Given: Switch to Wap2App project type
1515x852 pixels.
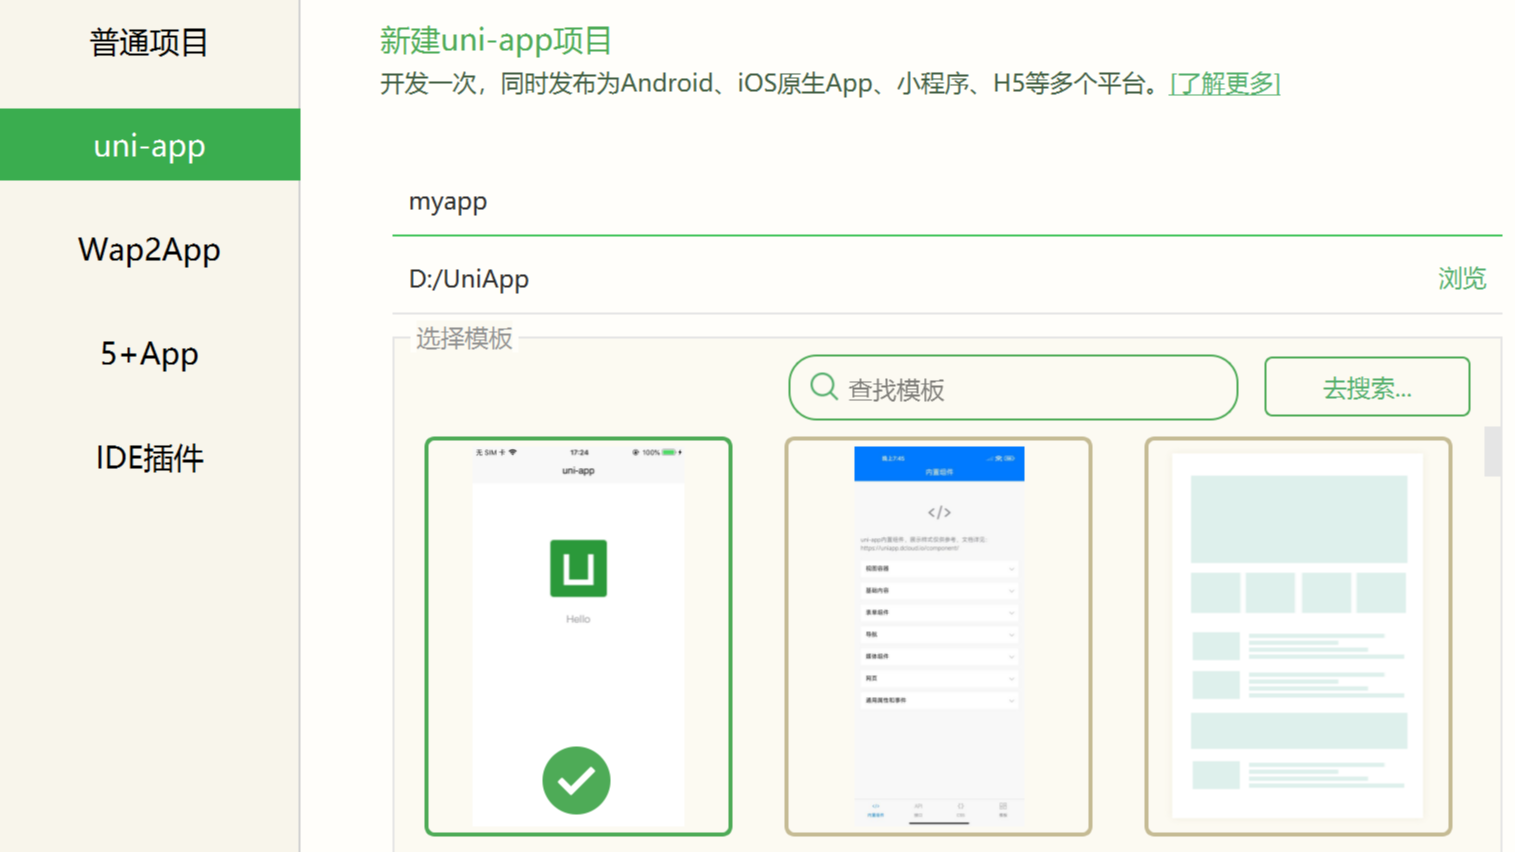Looking at the screenshot, I should click(x=149, y=249).
